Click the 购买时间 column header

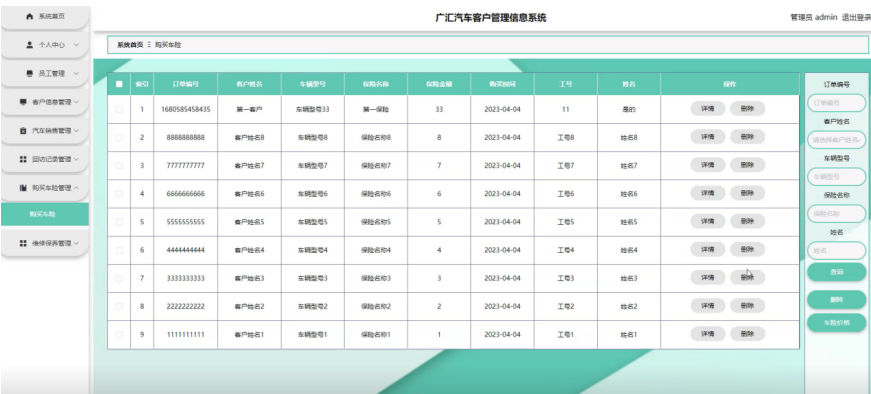pos(502,84)
